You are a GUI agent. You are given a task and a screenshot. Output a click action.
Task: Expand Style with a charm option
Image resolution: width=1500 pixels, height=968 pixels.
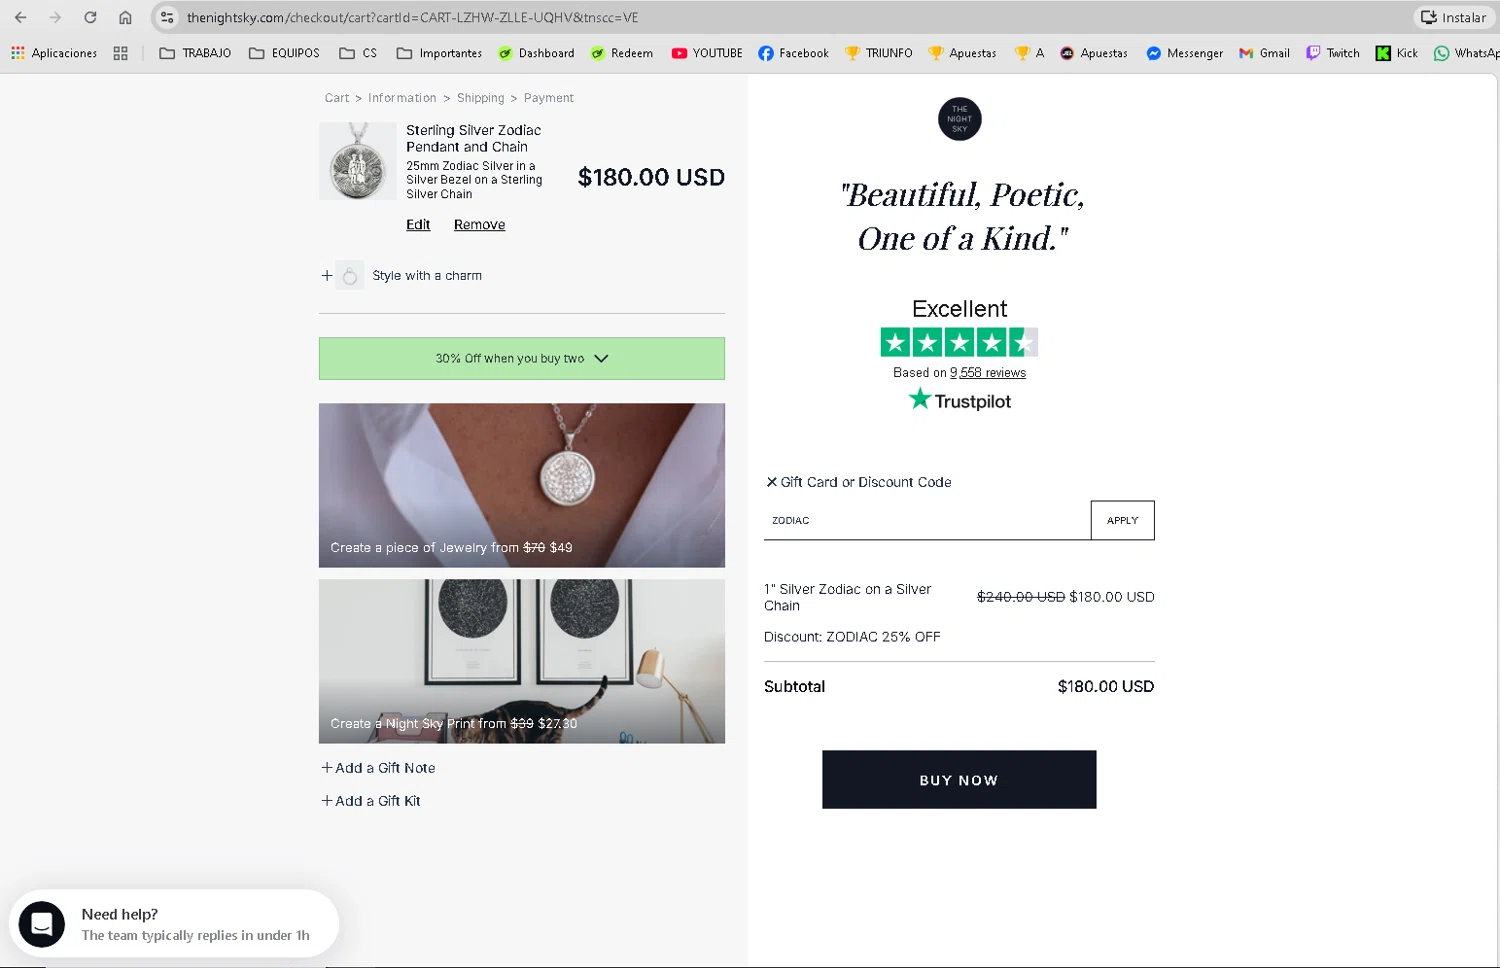coord(326,275)
